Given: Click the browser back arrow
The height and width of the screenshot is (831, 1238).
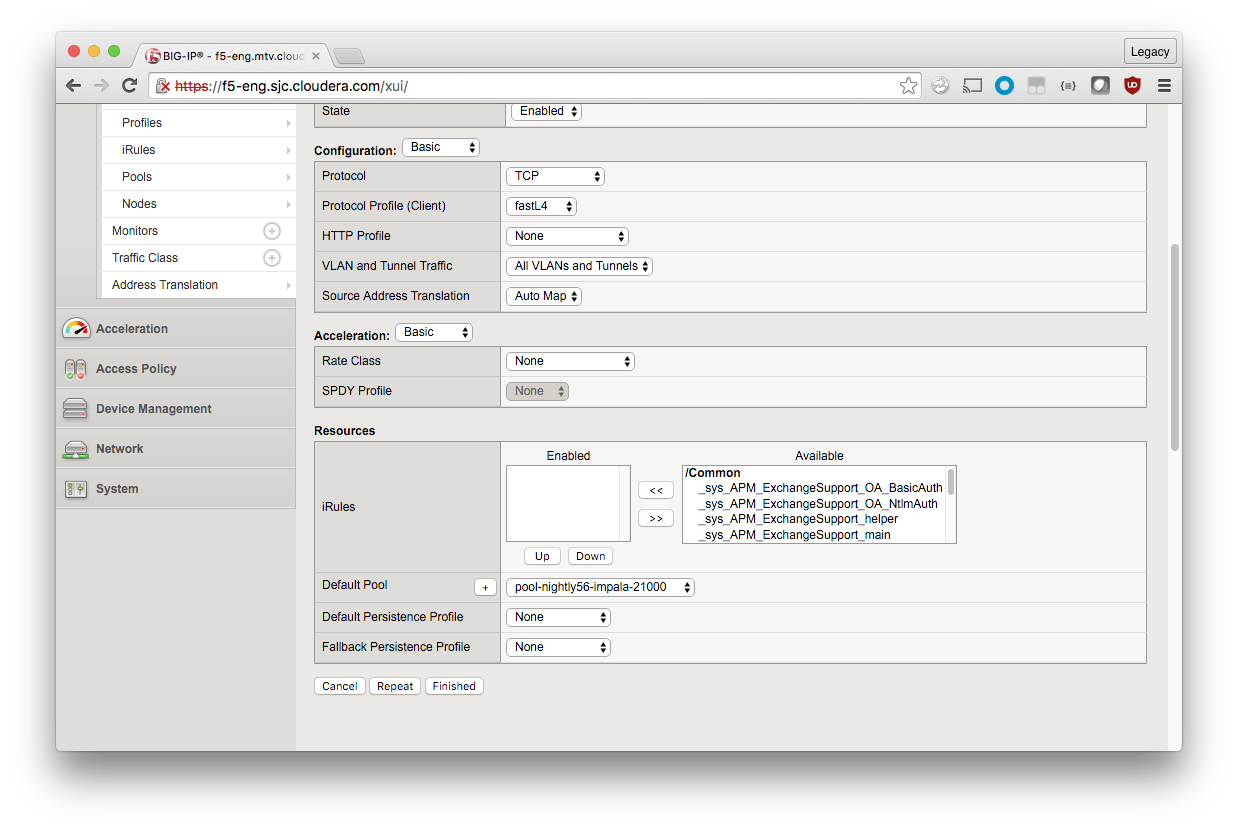Looking at the screenshot, I should (x=73, y=86).
